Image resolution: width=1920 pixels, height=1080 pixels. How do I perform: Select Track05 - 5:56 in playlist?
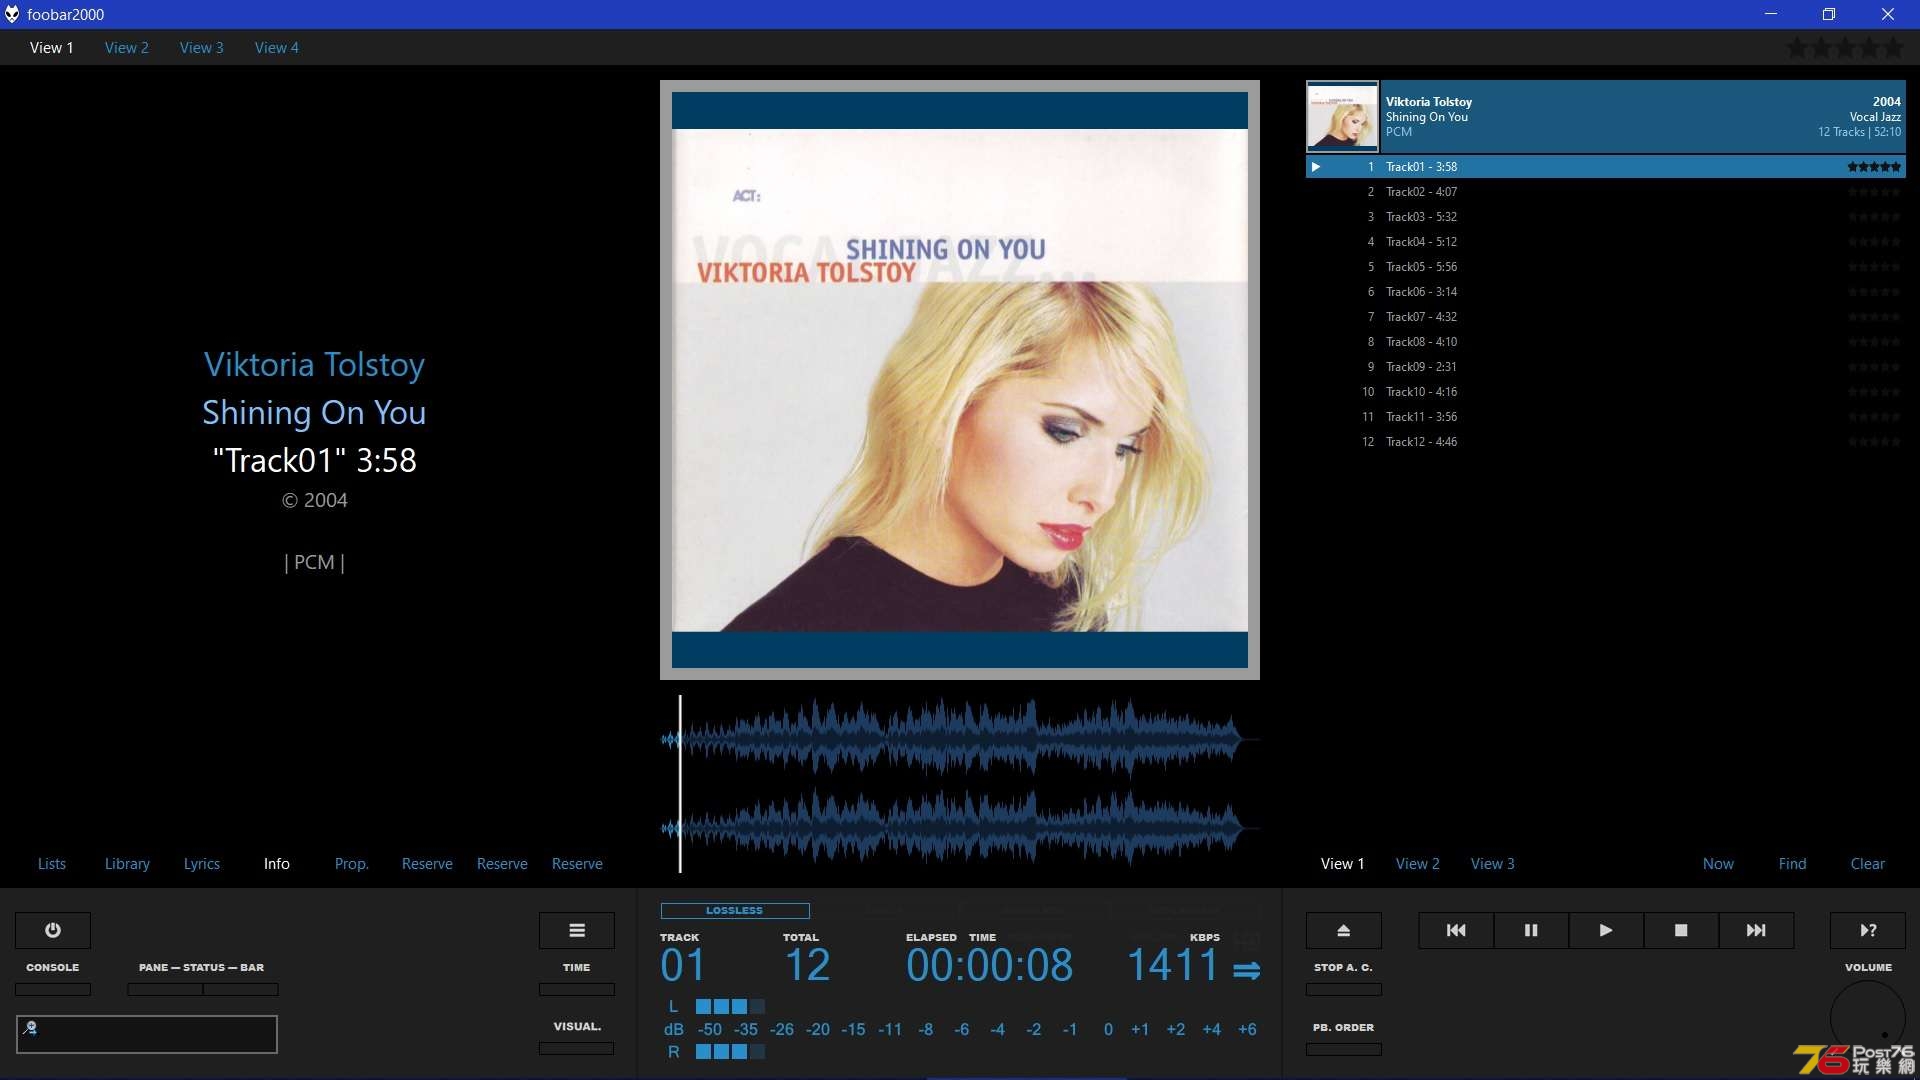point(1606,267)
